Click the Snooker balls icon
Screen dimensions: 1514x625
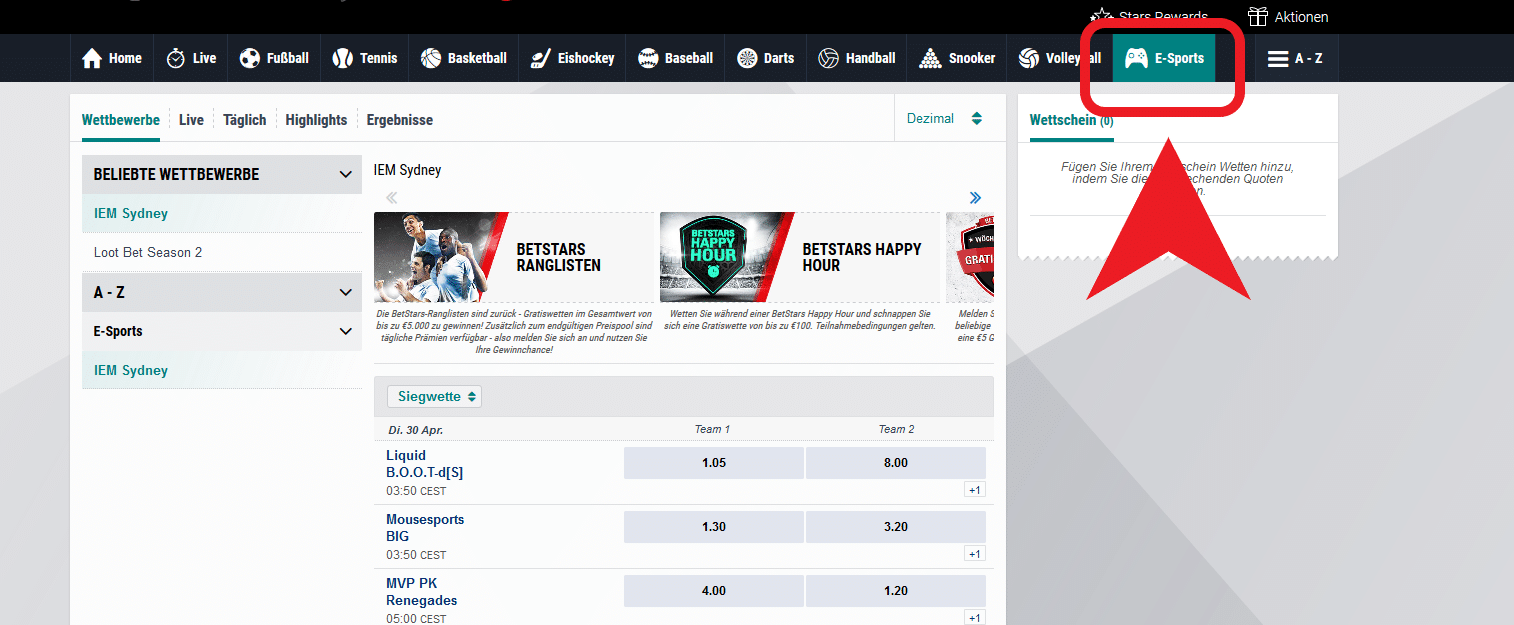(x=931, y=58)
